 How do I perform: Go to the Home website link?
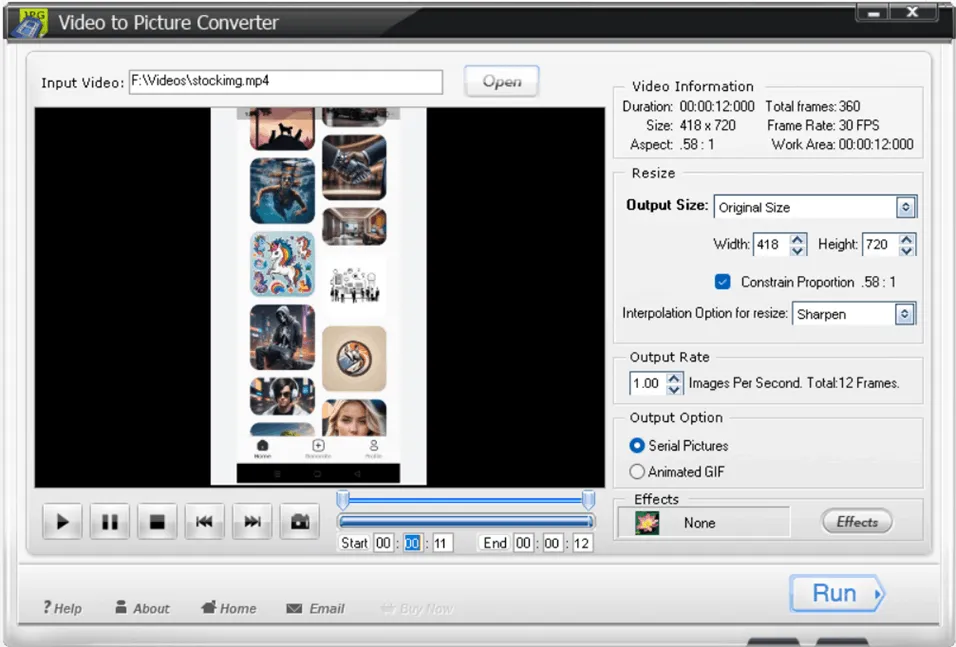(x=228, y=608)
